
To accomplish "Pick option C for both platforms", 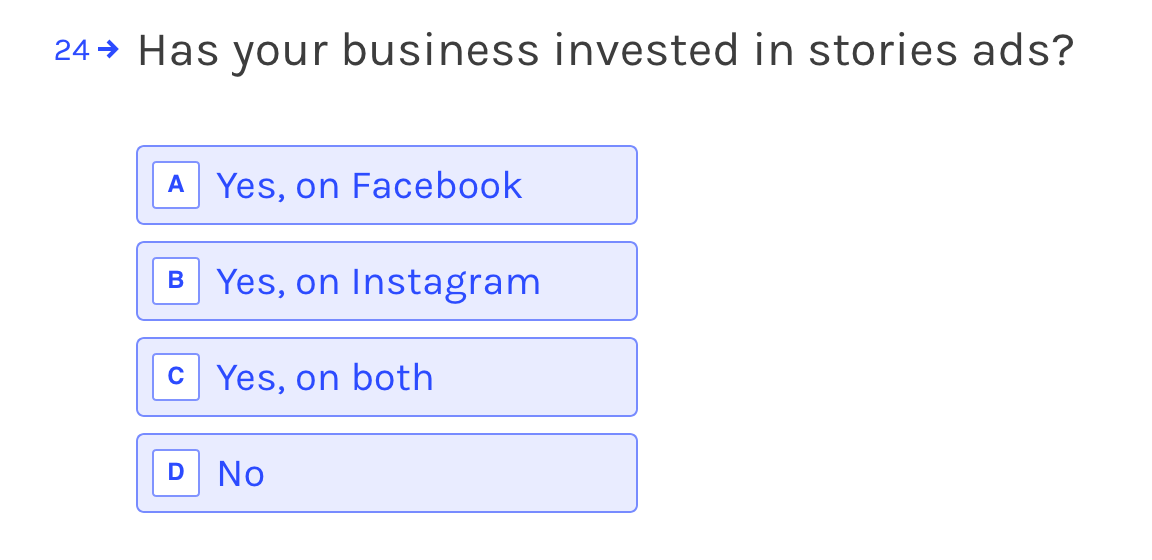I will pyautogui.click(x=386, y=377).
